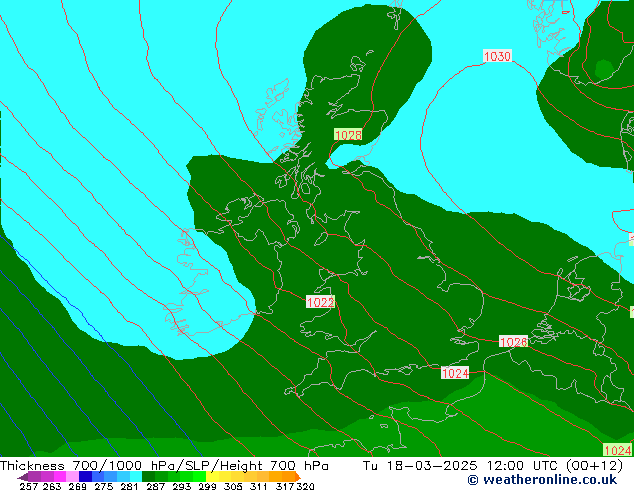Click the purple arrow at legend start

tap(23, 477)
